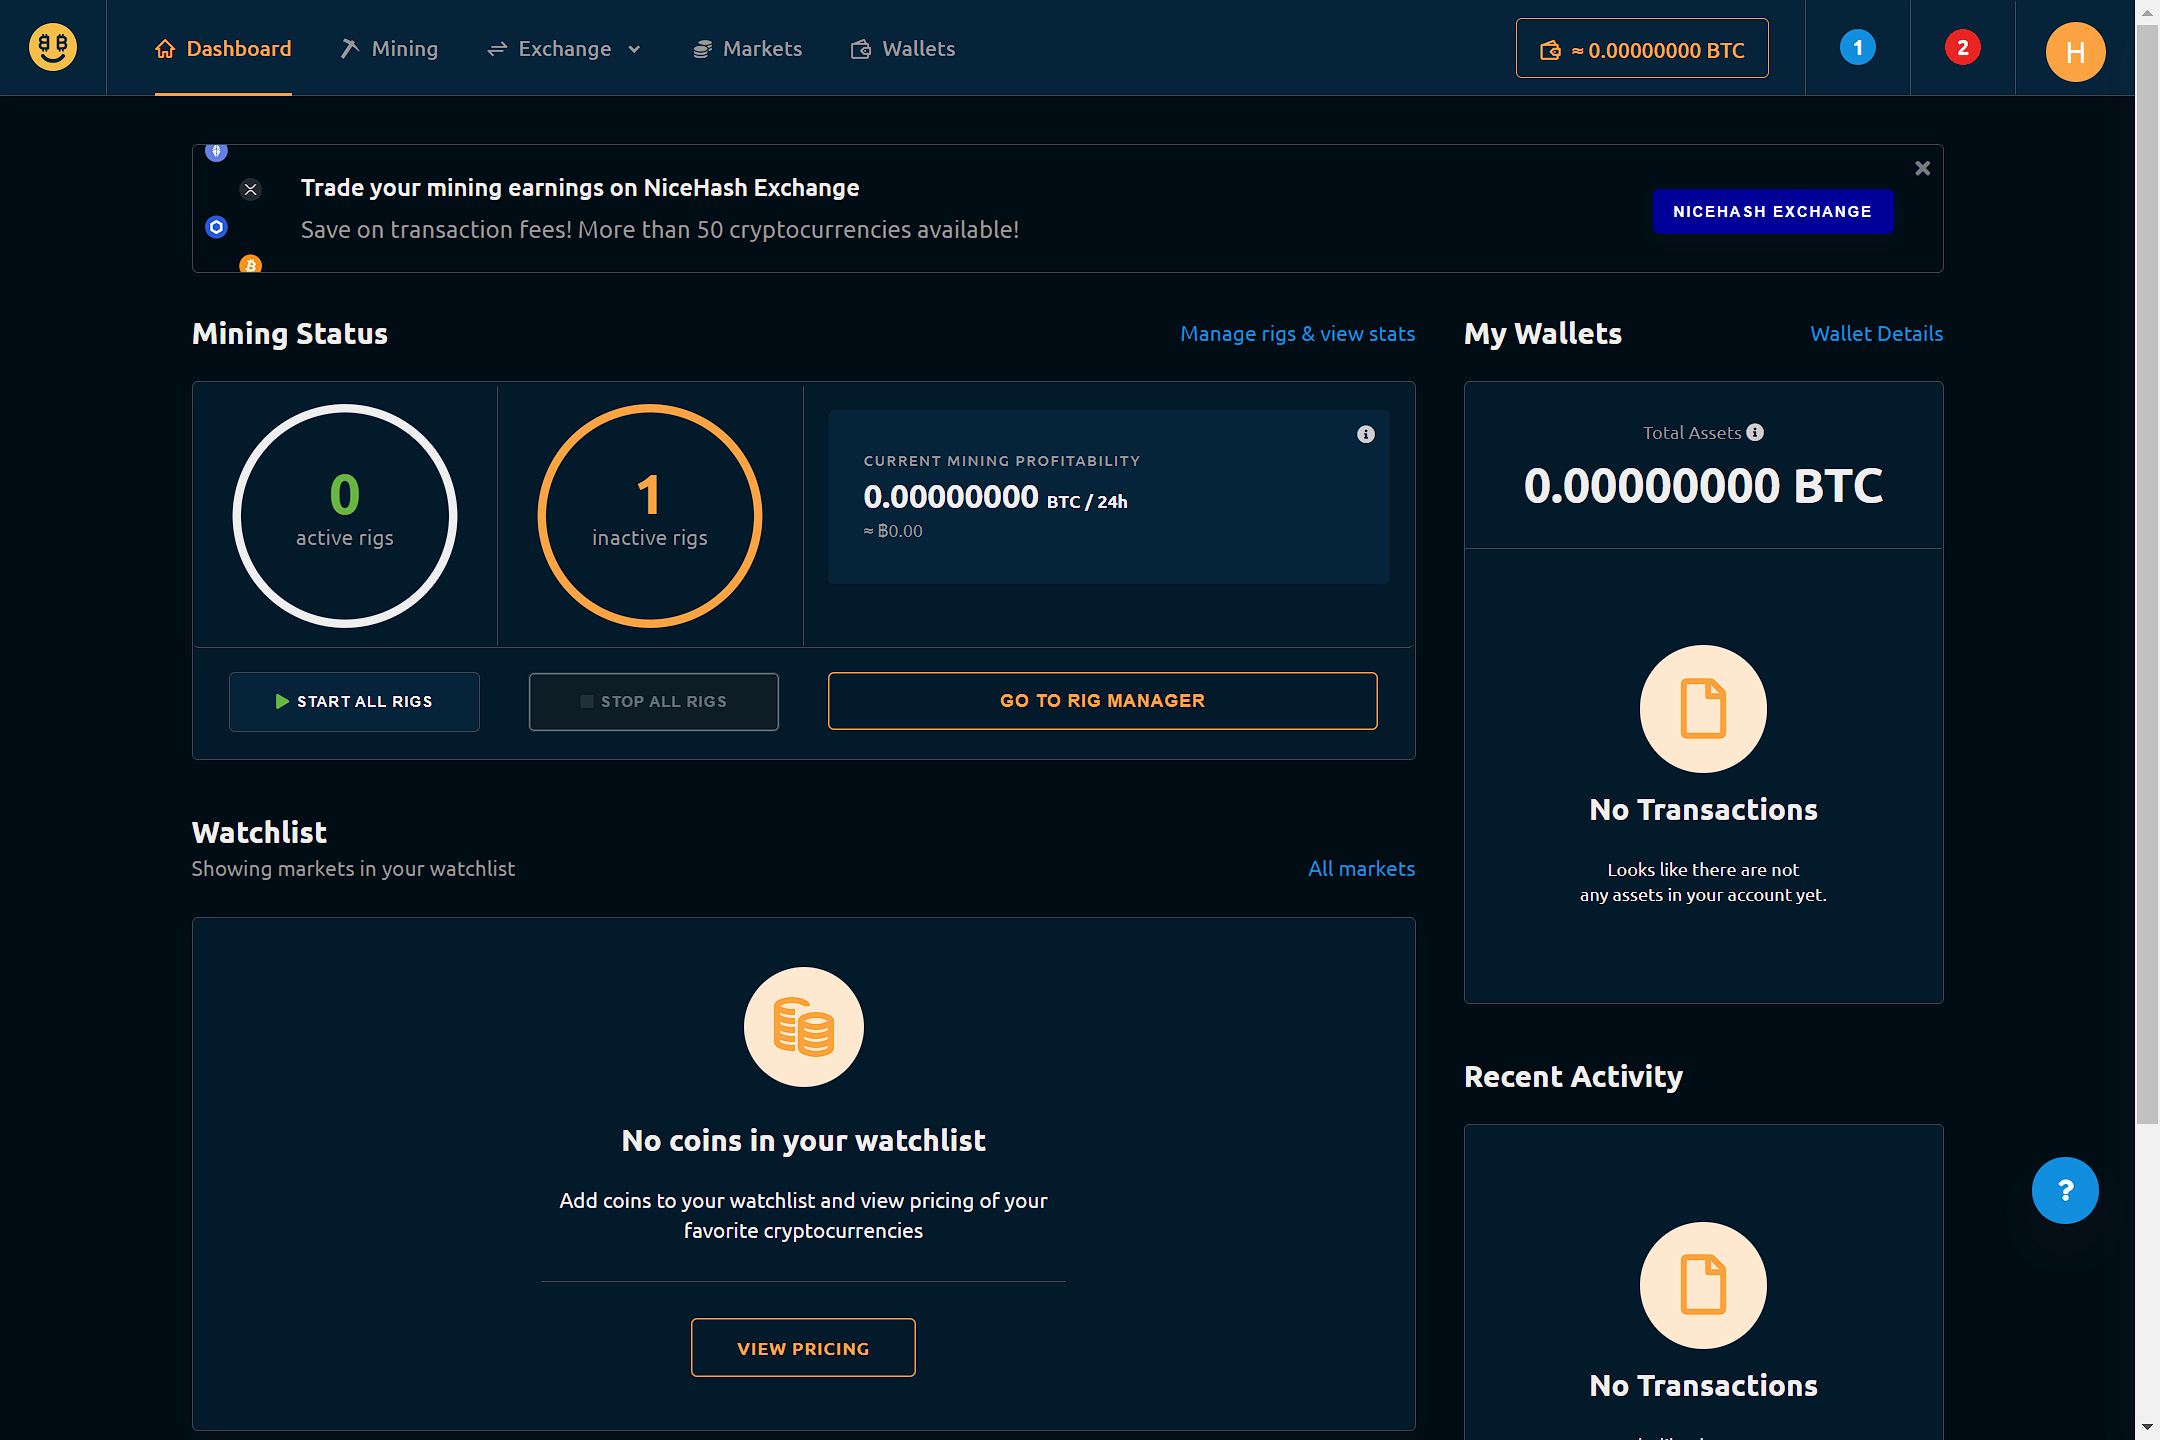This screenshot has width=2160, height=1440.
Task: Open the red alert badge 2
Action: pos(1963,47)
